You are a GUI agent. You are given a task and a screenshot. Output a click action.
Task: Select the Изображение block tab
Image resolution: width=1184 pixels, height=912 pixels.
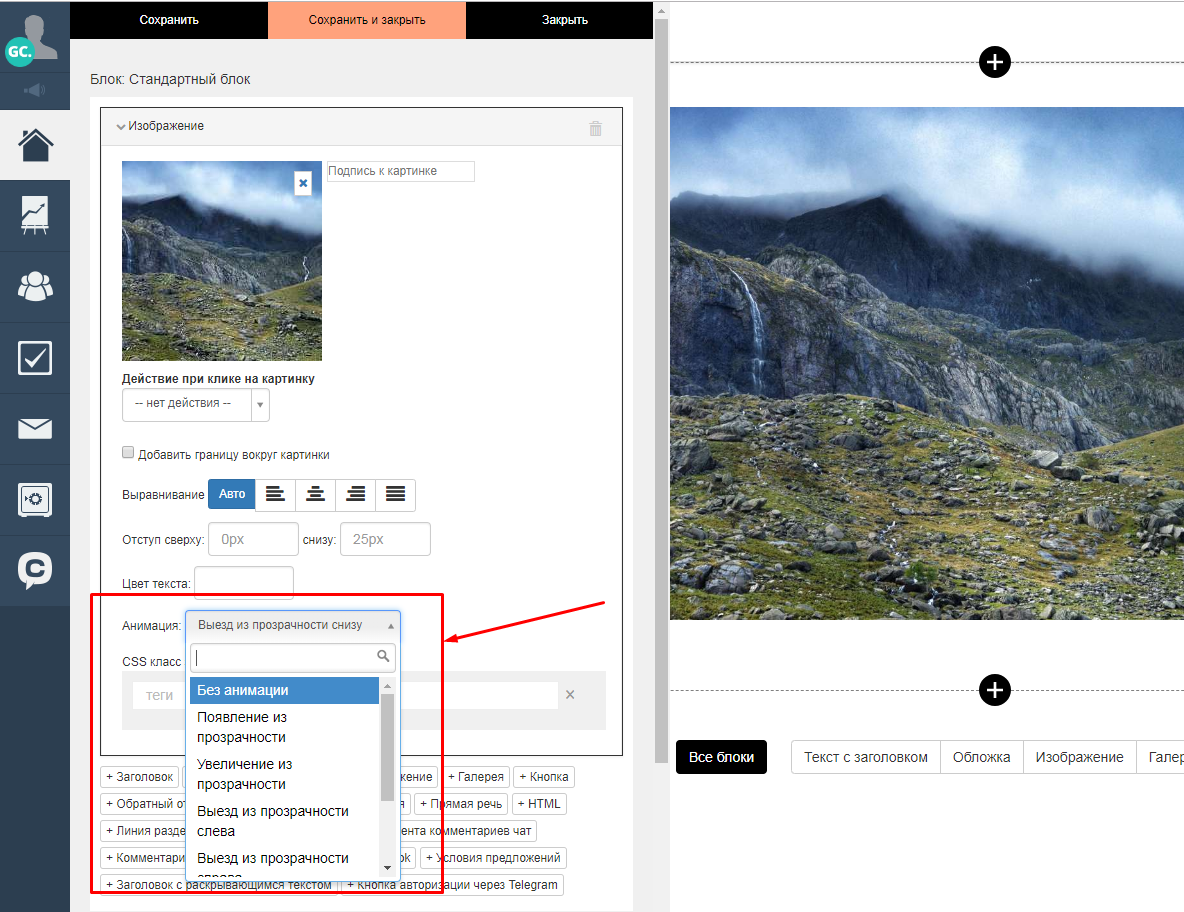click(1080, 756)
